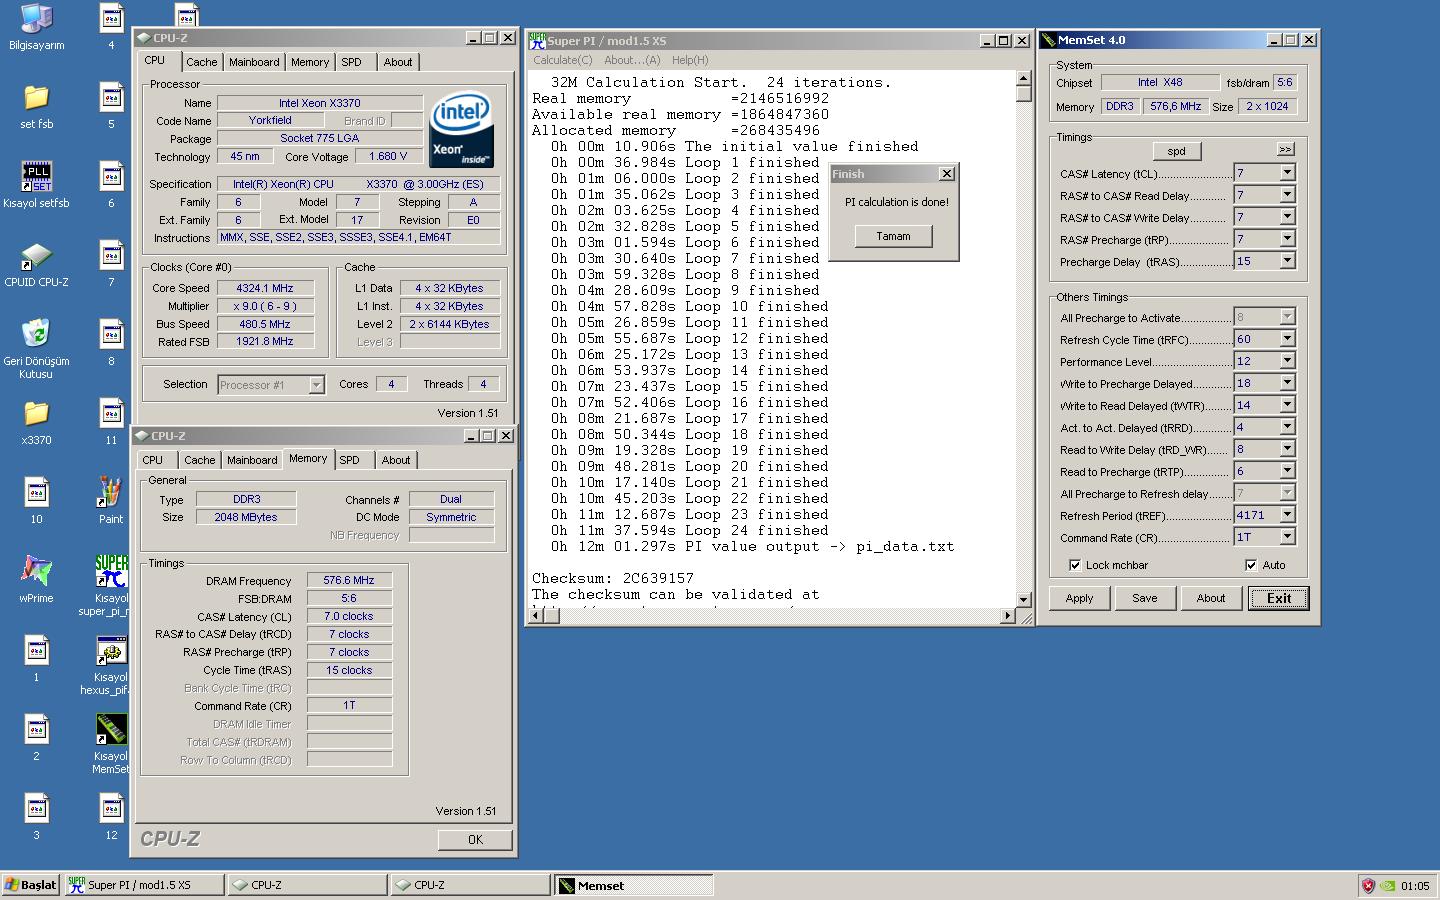Open Precharge Delay (tRAS) dropdown
This screenshot has width=1440, height=900.
pos(1287,261)
